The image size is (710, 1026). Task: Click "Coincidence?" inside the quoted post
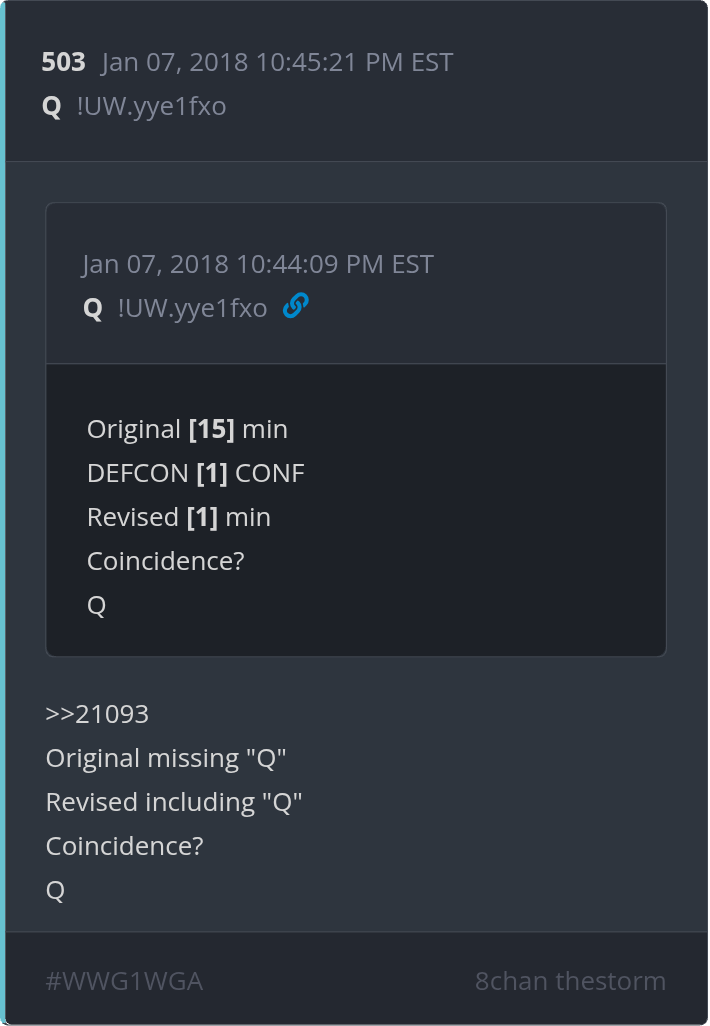point(165,561)
